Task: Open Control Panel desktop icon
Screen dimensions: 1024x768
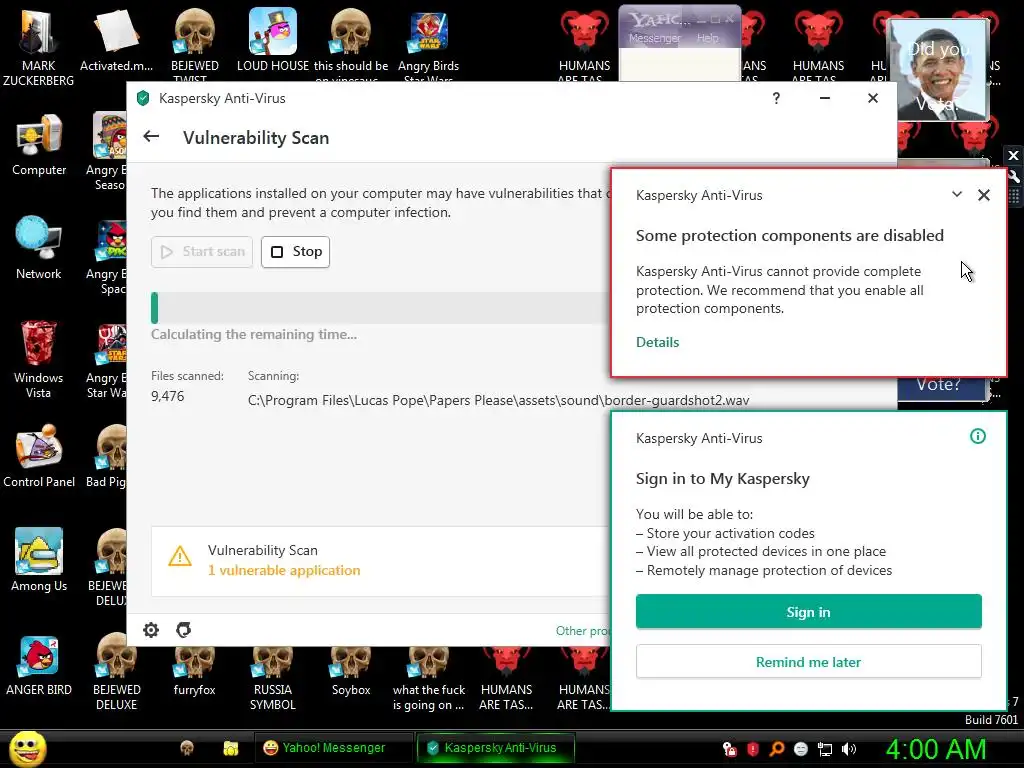Action: pyautogui.click(x=39, y=456)
